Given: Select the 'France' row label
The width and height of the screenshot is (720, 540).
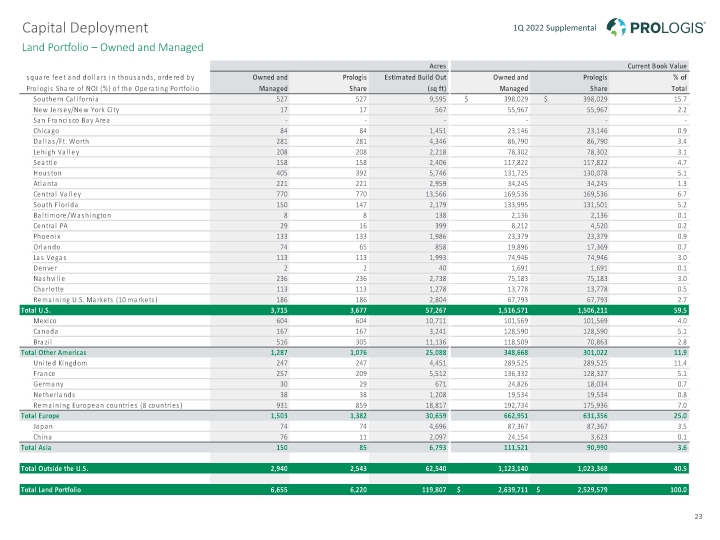Looking at the screenshot, I should point(44,374).
